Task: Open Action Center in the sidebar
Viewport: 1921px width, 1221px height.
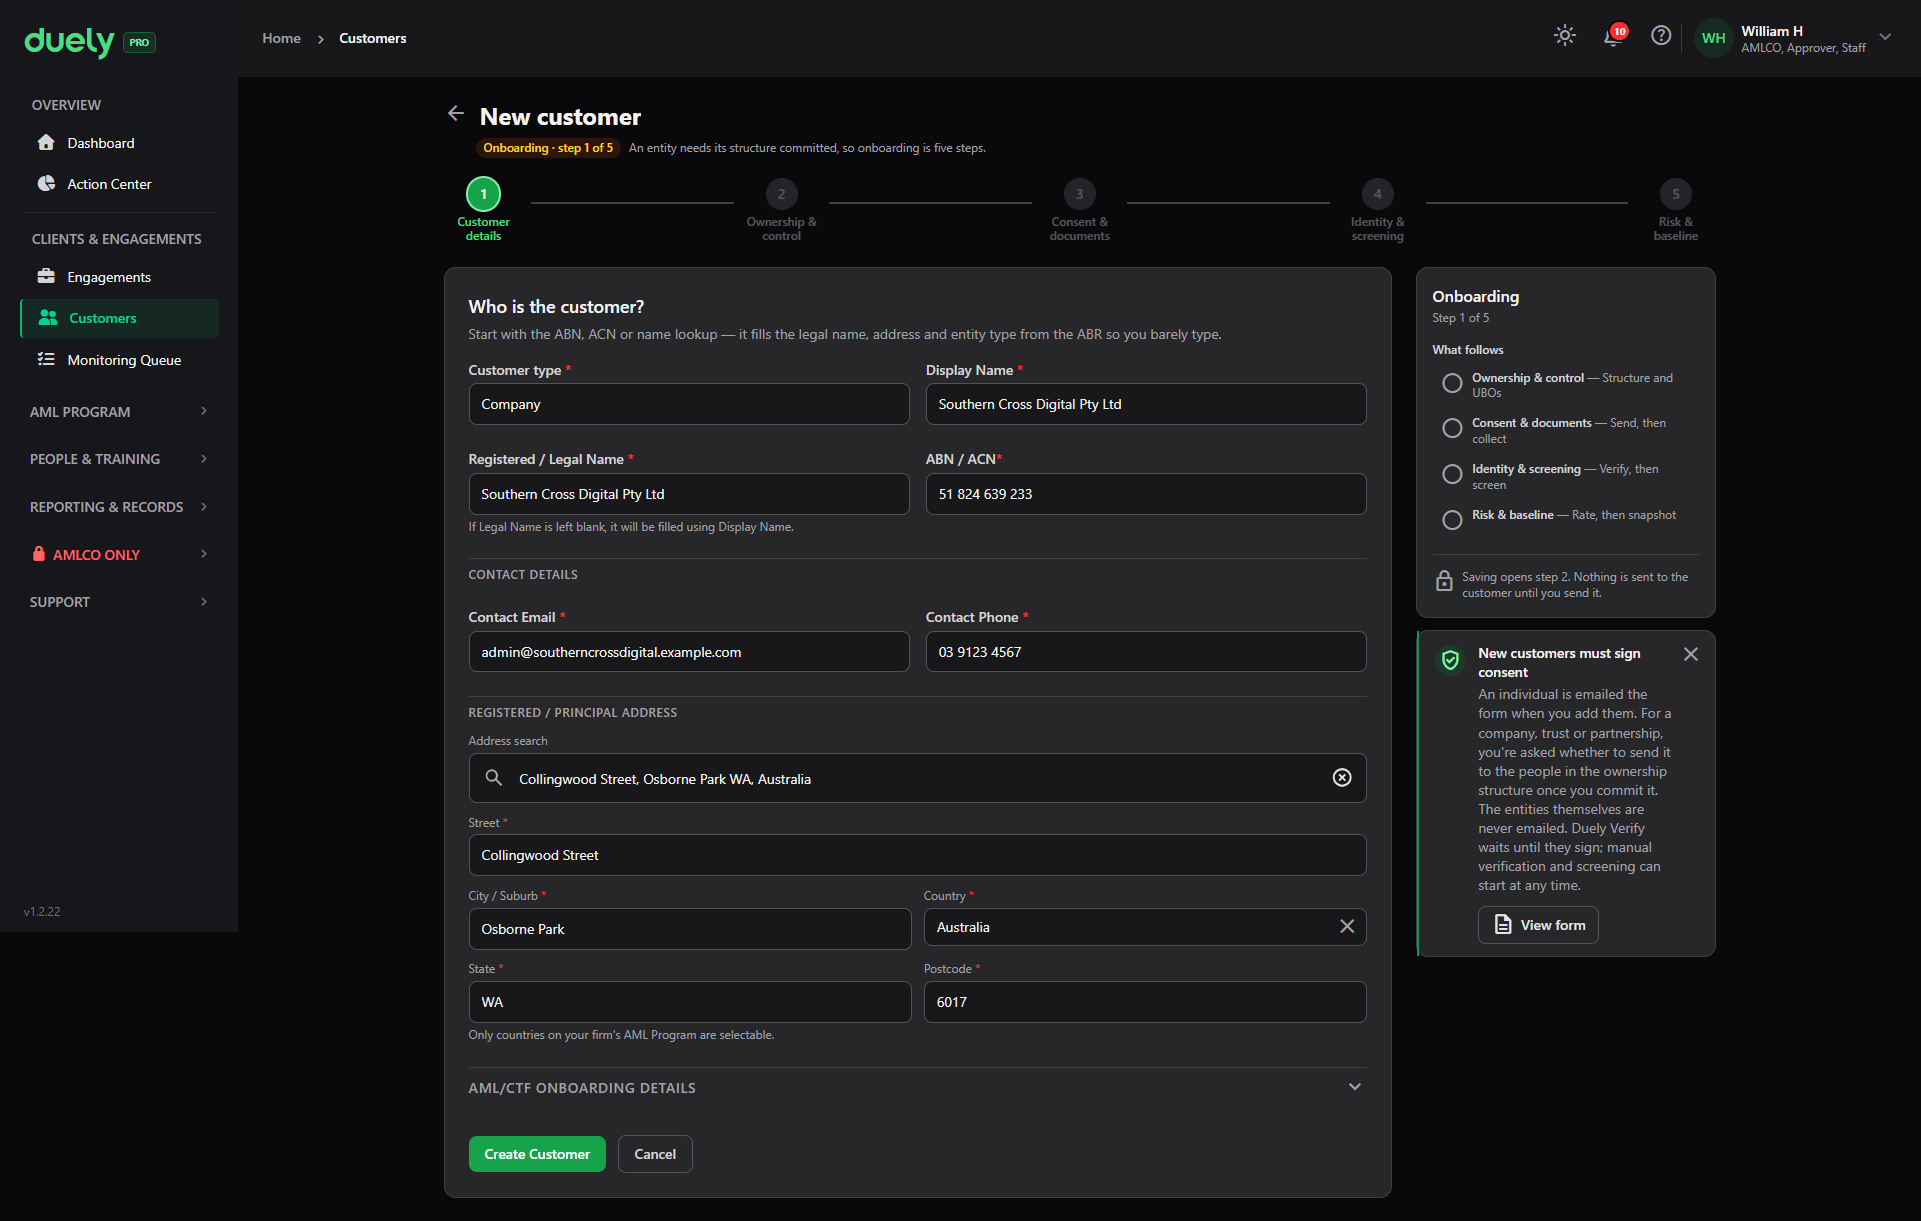Action: coord(119,183)
